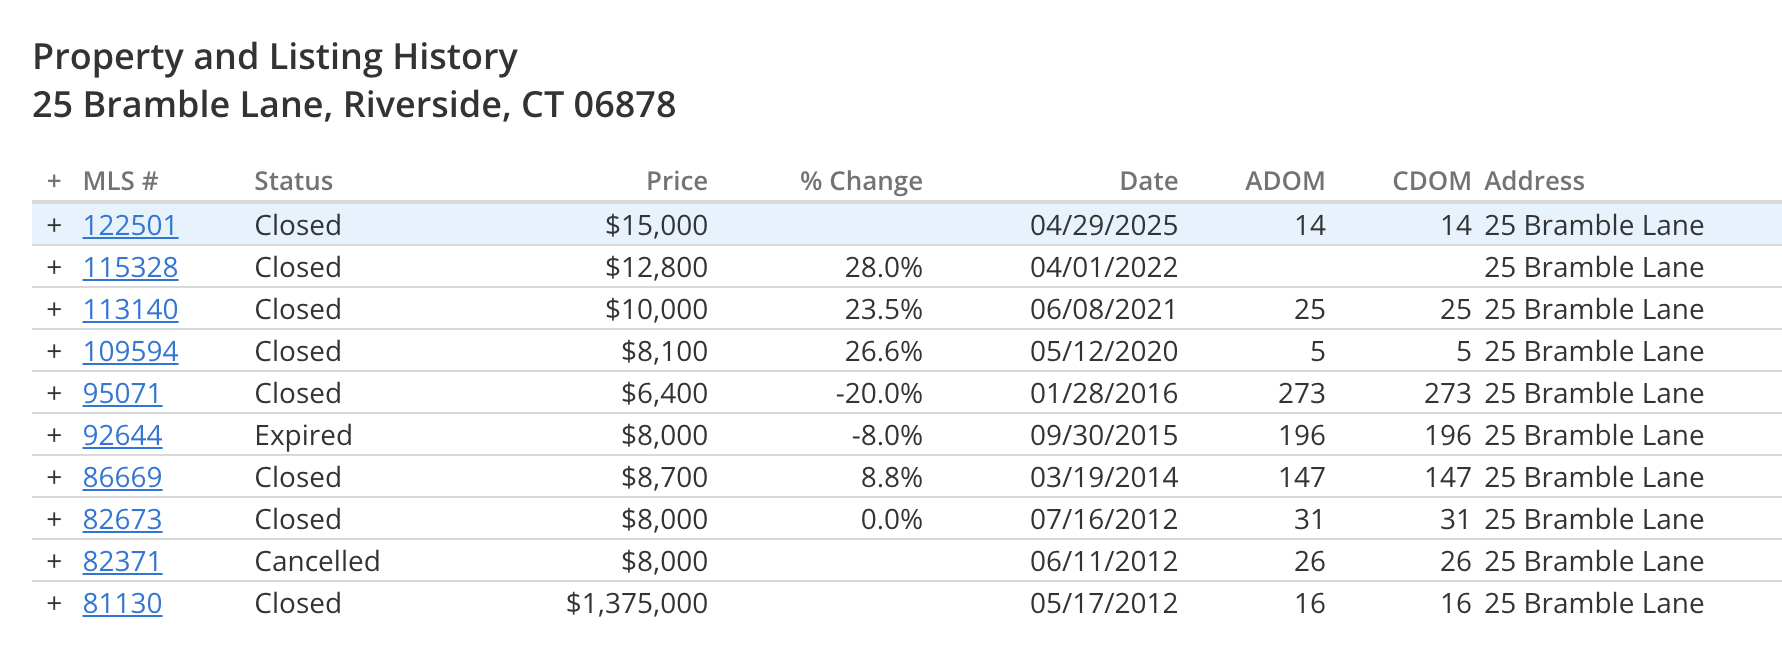Expand row for MLS 122501
1782x664 pixels.
pos(54,225)
